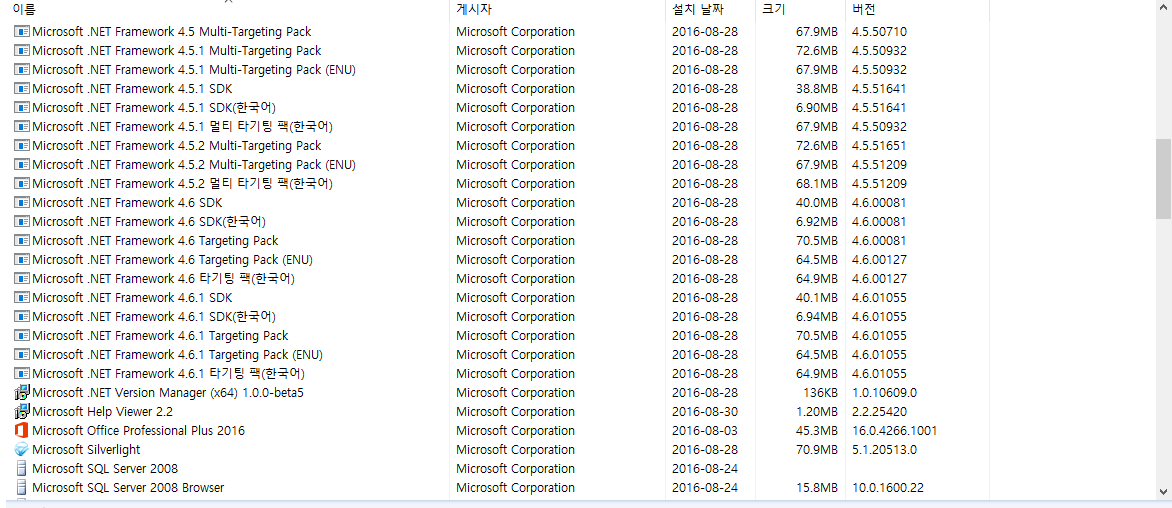1172x508 pixels.
Task: Select the Microsoft .NET Framework 4.5.1 SDK row
Action: tap(132, 89)
